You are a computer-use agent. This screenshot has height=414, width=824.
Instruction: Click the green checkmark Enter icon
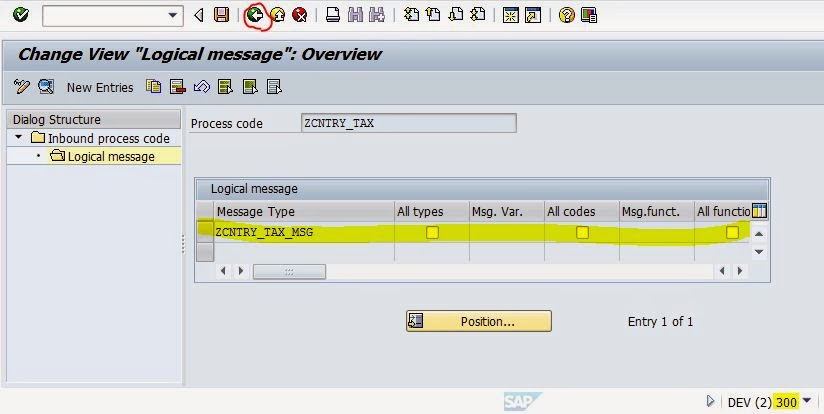[x=20, y=15]
